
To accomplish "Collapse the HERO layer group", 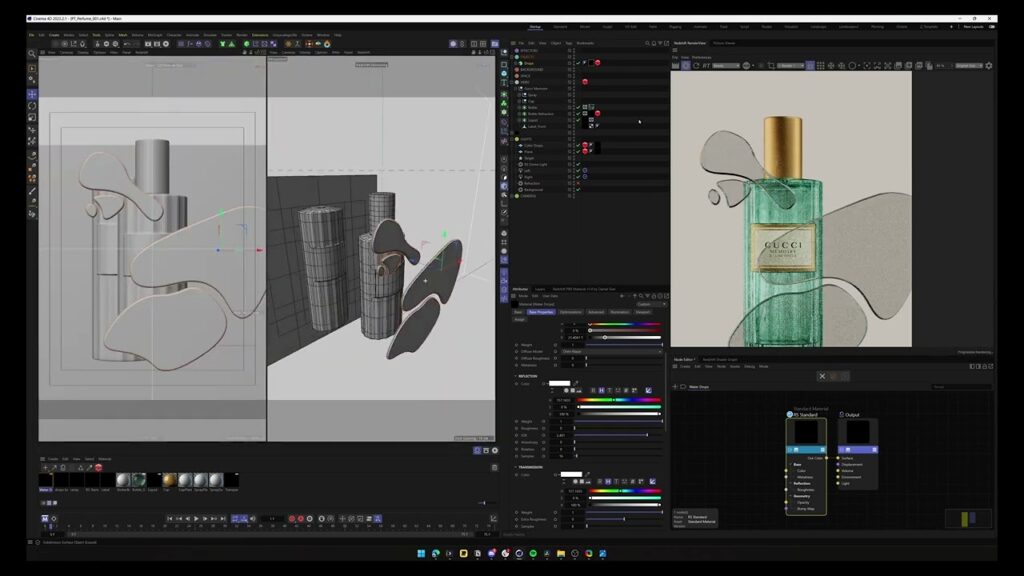I will [513, 82].
